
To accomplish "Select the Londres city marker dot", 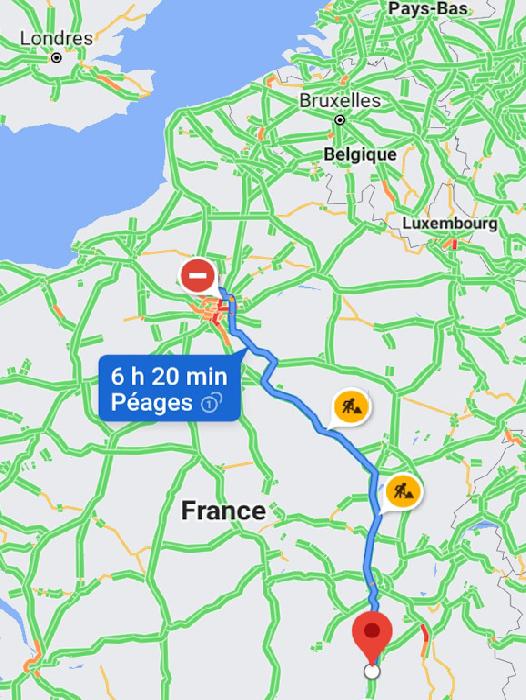I will 56,58.
